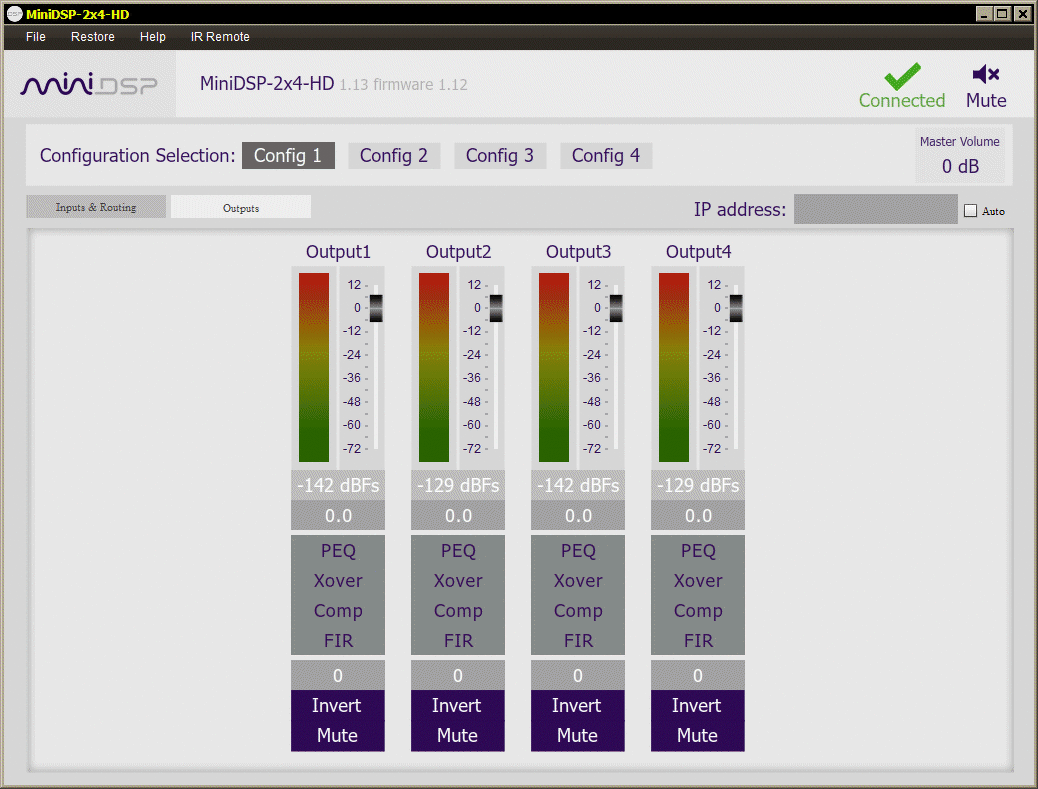Click the Output4 label
Screen dimensions: 1038x789
[x=698, y=252]
